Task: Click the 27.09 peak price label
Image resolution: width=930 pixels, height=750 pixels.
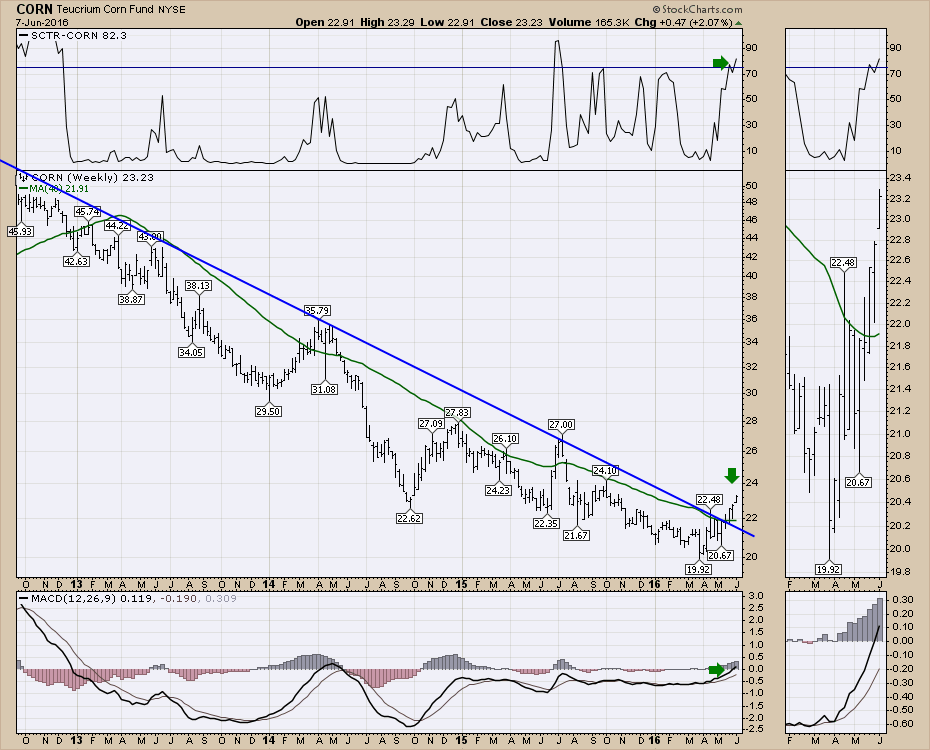Action: 431,424
